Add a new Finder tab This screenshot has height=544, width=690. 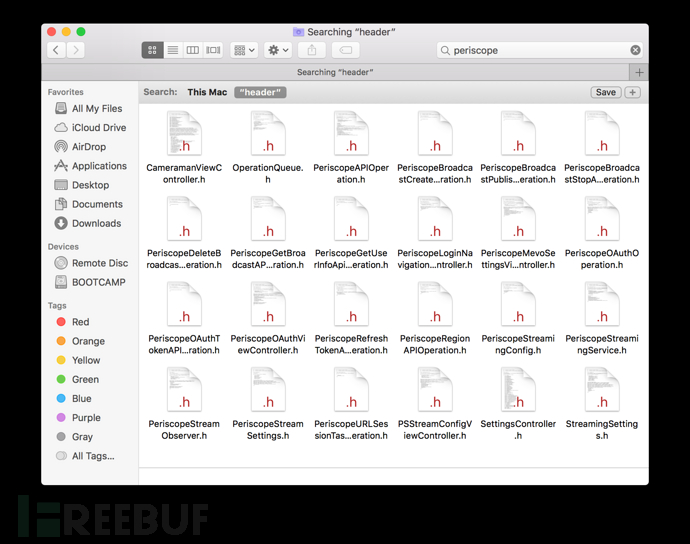[639, 72]
